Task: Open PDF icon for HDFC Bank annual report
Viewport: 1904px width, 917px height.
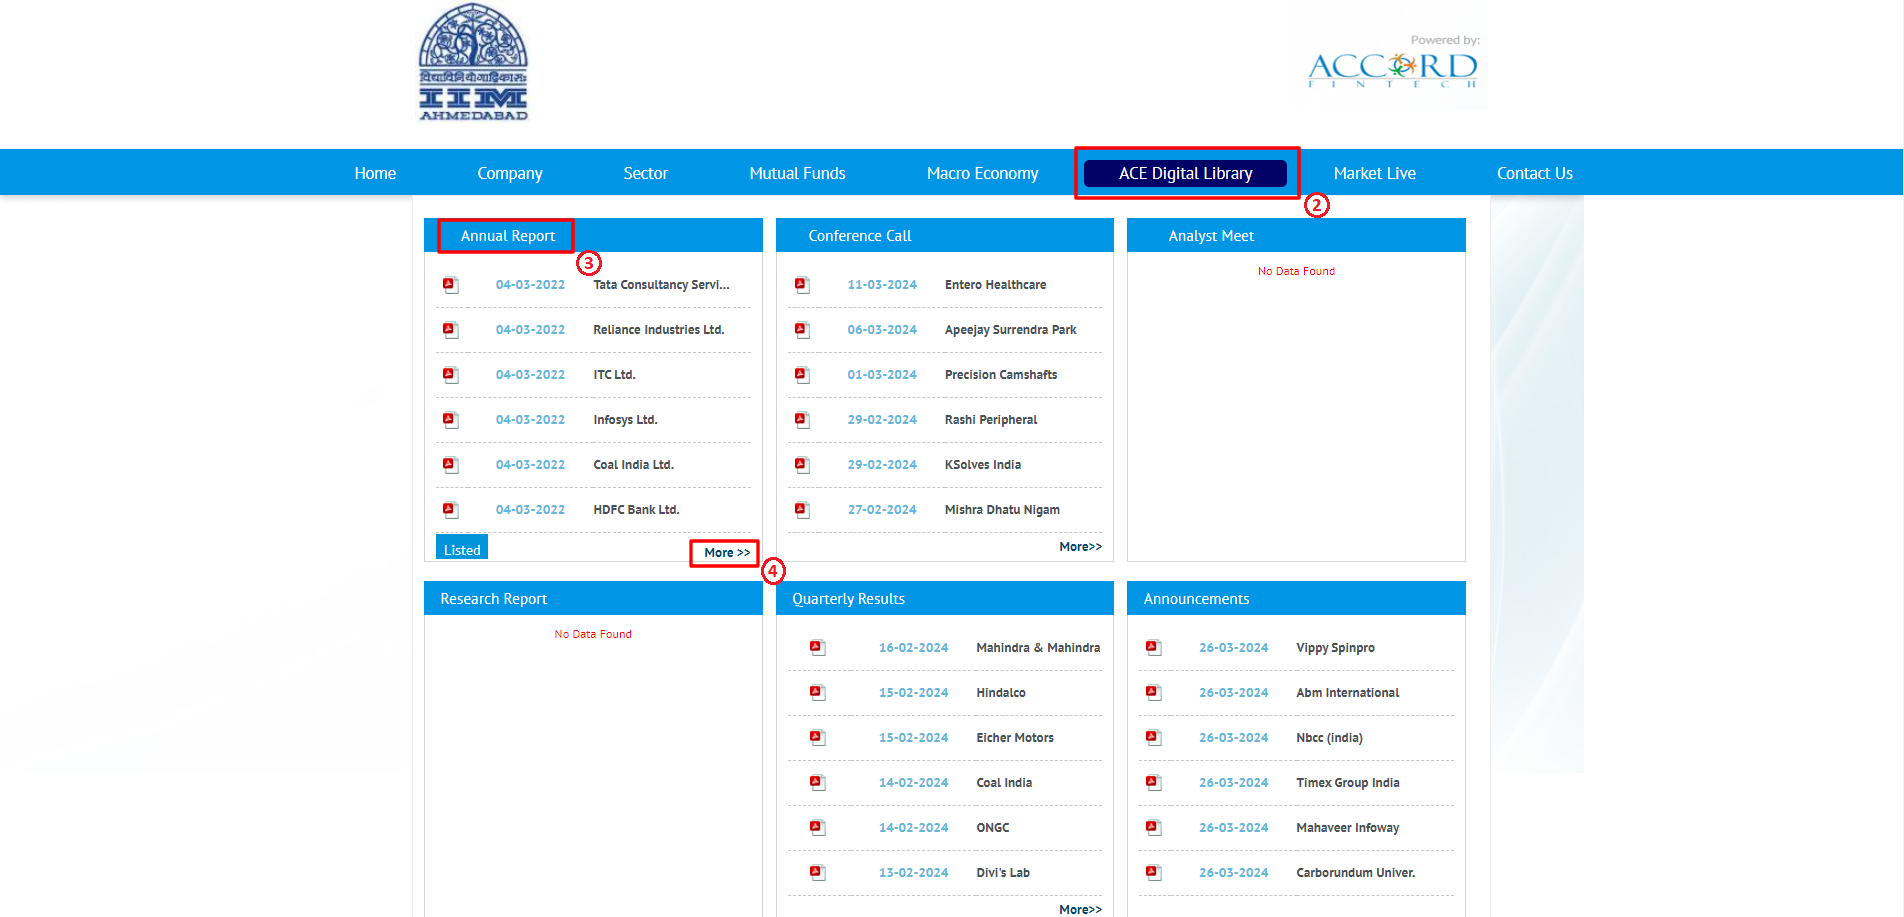Action: coord(450,510)
